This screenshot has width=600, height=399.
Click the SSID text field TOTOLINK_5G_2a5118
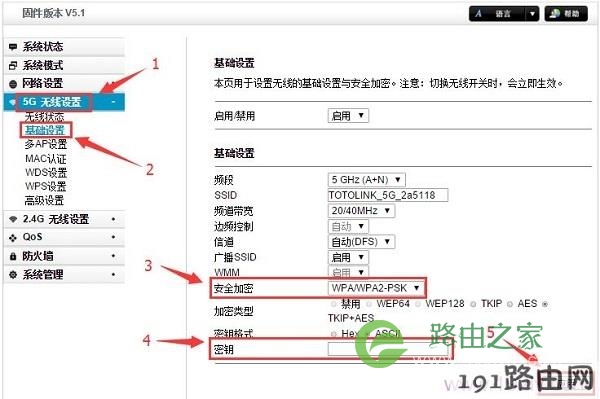(x=388, y=195)
